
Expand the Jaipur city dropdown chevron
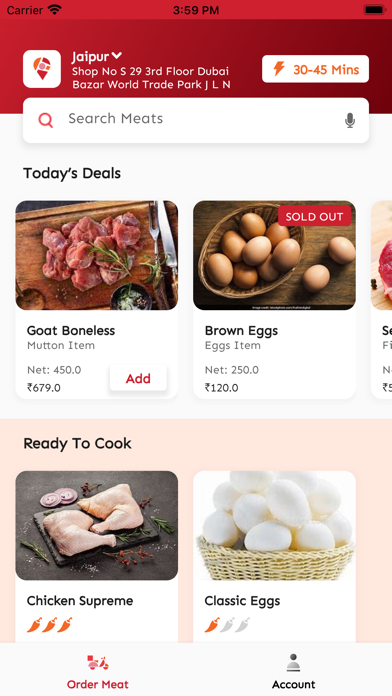coord(116,56)
